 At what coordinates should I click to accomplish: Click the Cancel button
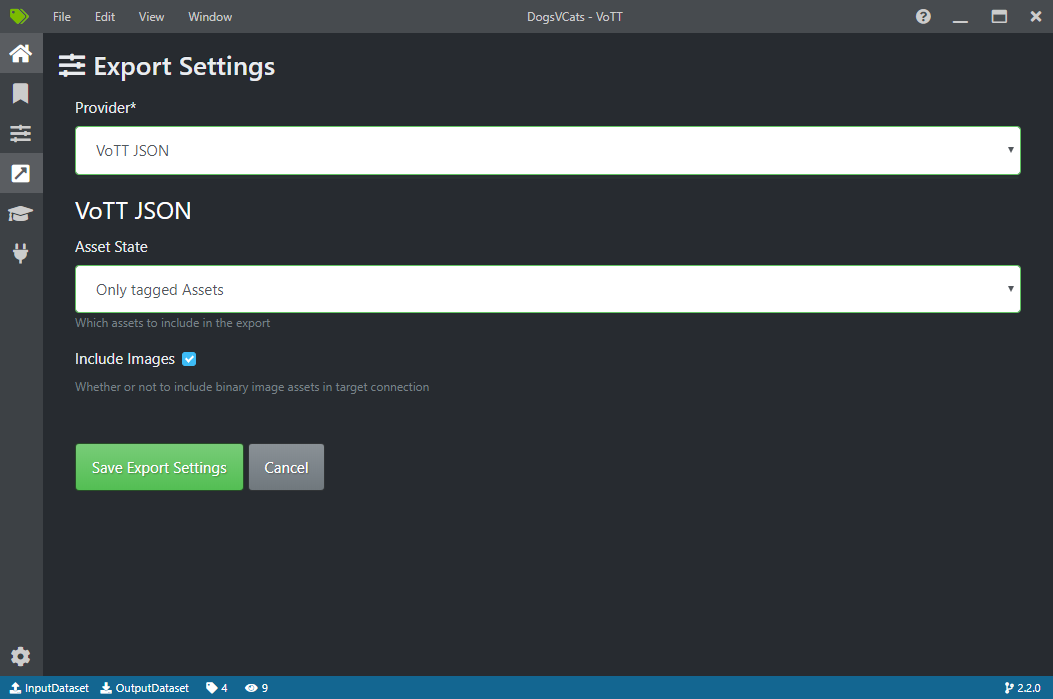[286, 467]
